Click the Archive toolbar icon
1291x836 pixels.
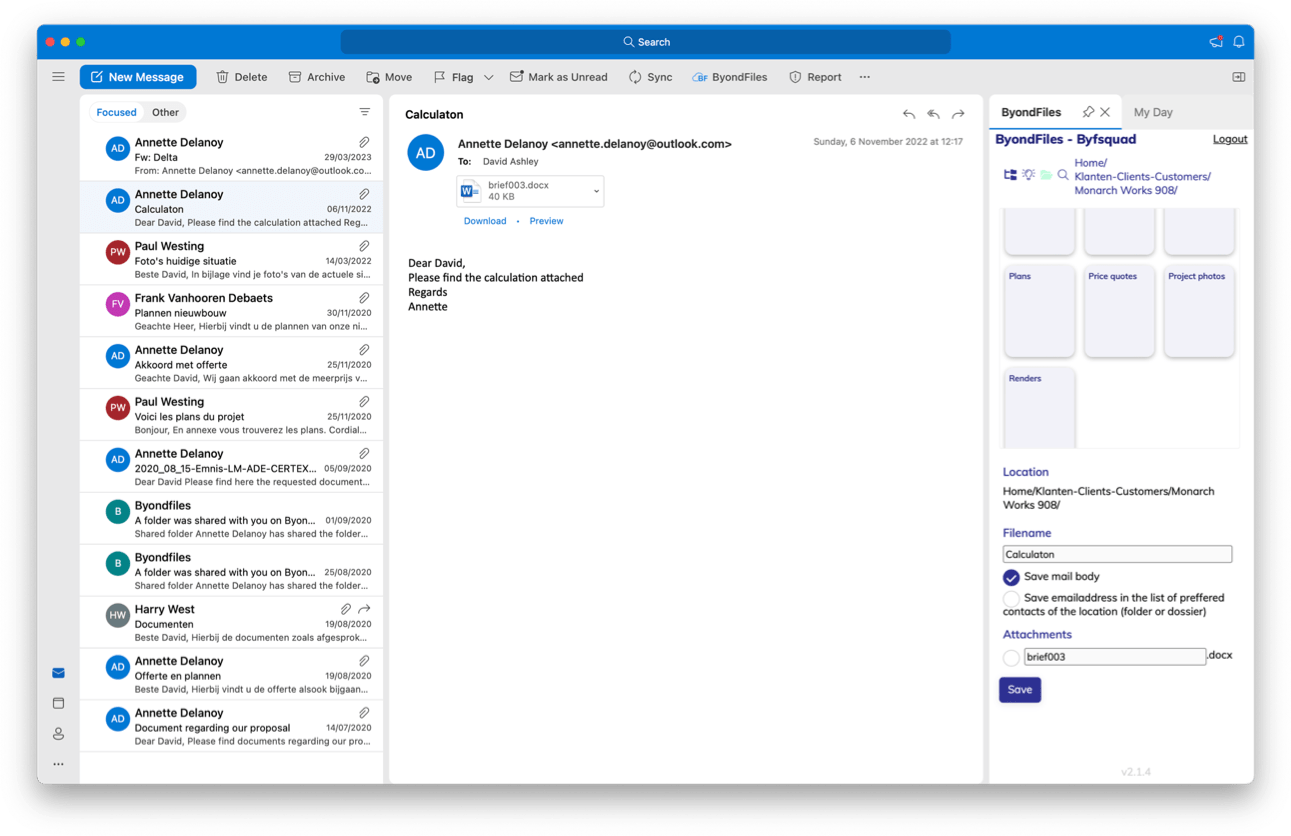(x=295, y=77)
